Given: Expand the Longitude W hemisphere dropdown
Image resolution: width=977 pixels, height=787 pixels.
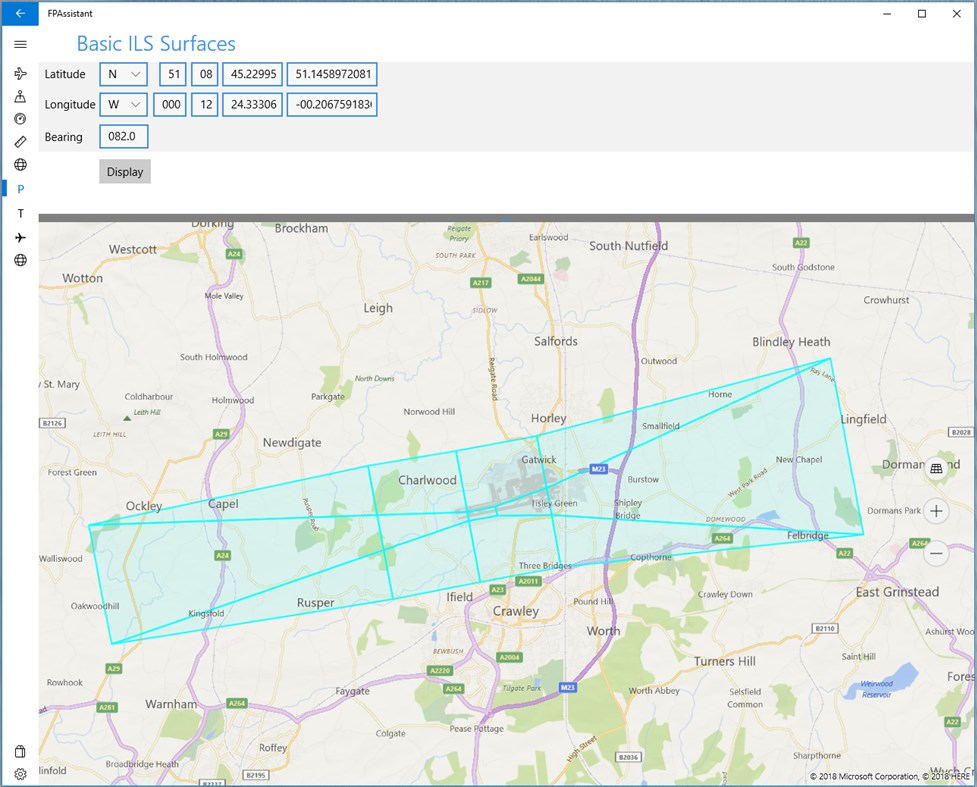Looking at the screenshot, I should [x=123, y=105].
